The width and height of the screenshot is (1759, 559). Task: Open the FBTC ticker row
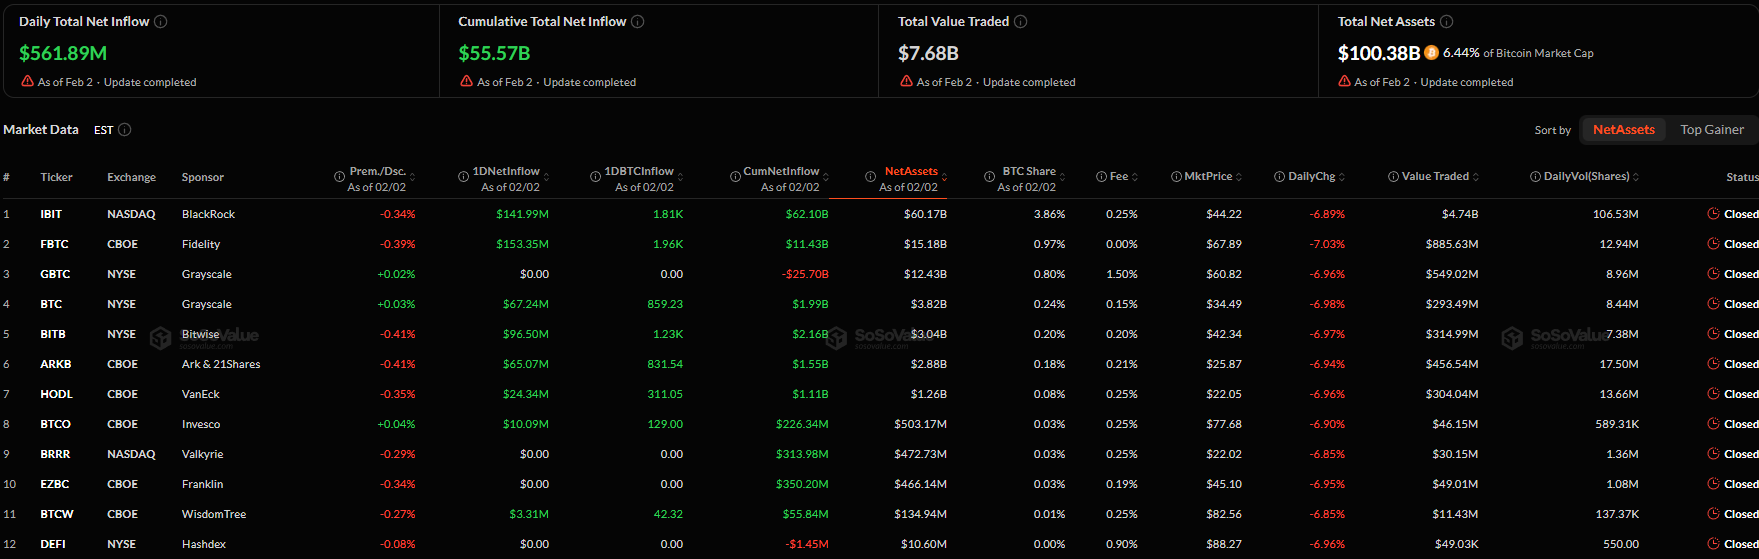click(x=54, y=244)
